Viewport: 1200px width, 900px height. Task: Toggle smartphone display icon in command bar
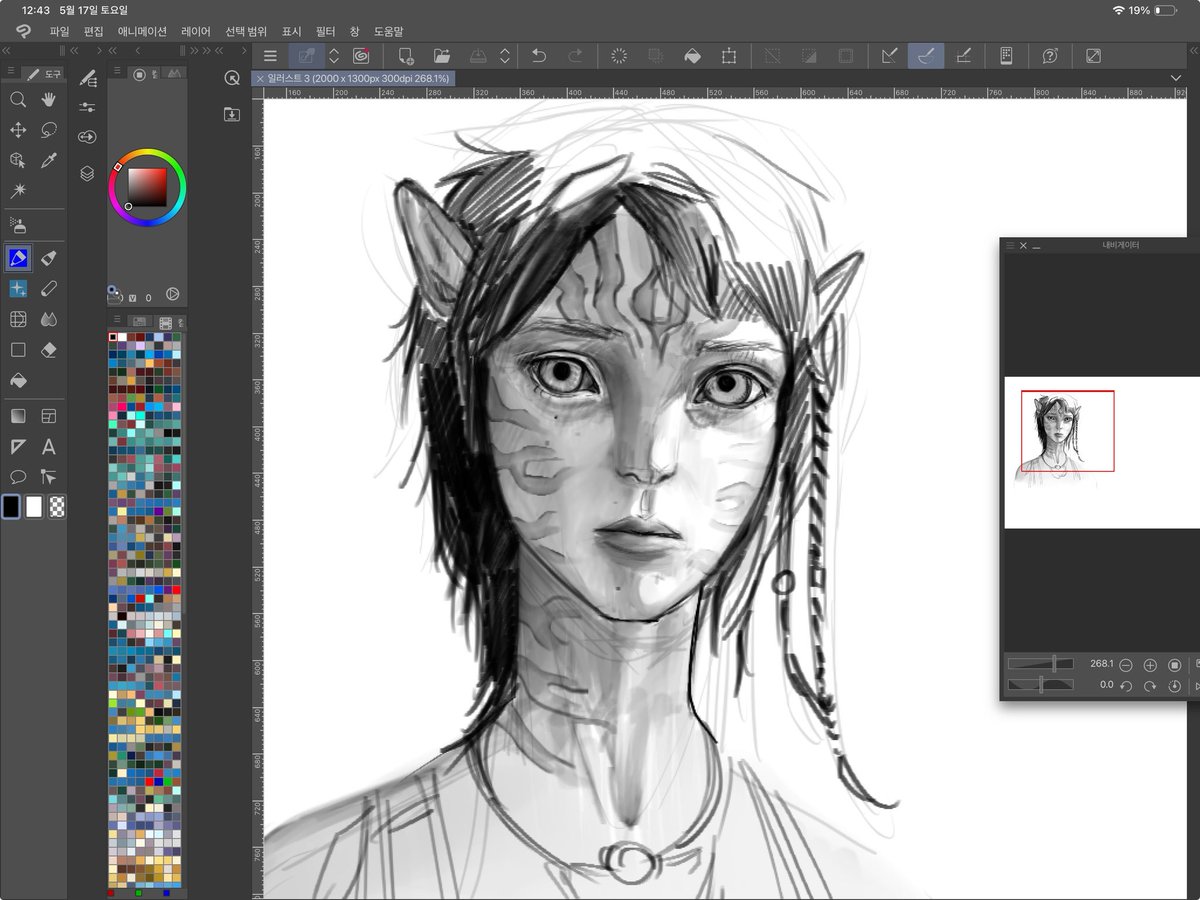coord(1007,56)
